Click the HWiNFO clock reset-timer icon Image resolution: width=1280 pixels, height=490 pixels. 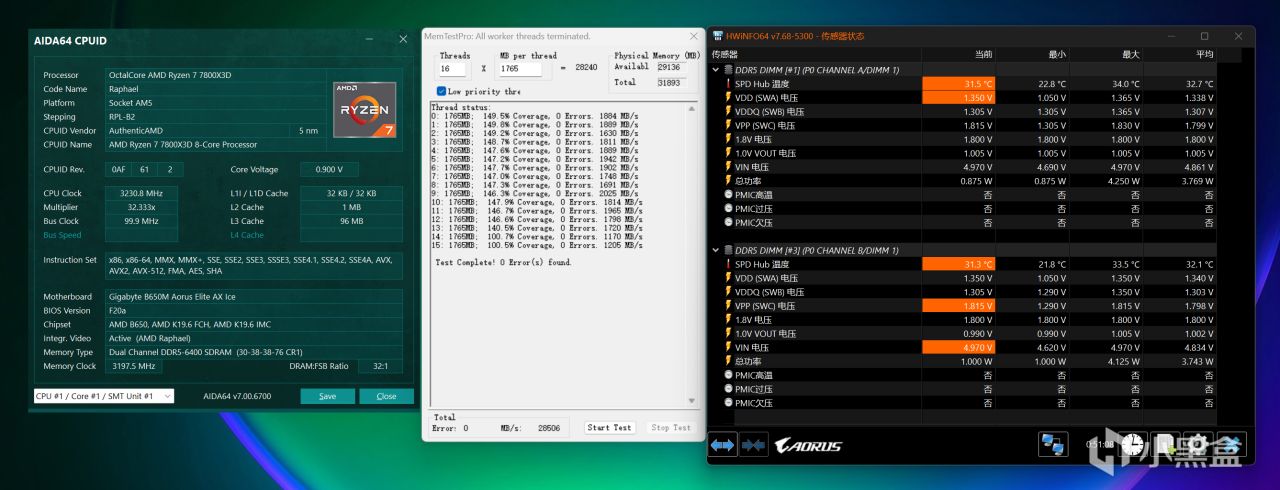[1133, 445]
